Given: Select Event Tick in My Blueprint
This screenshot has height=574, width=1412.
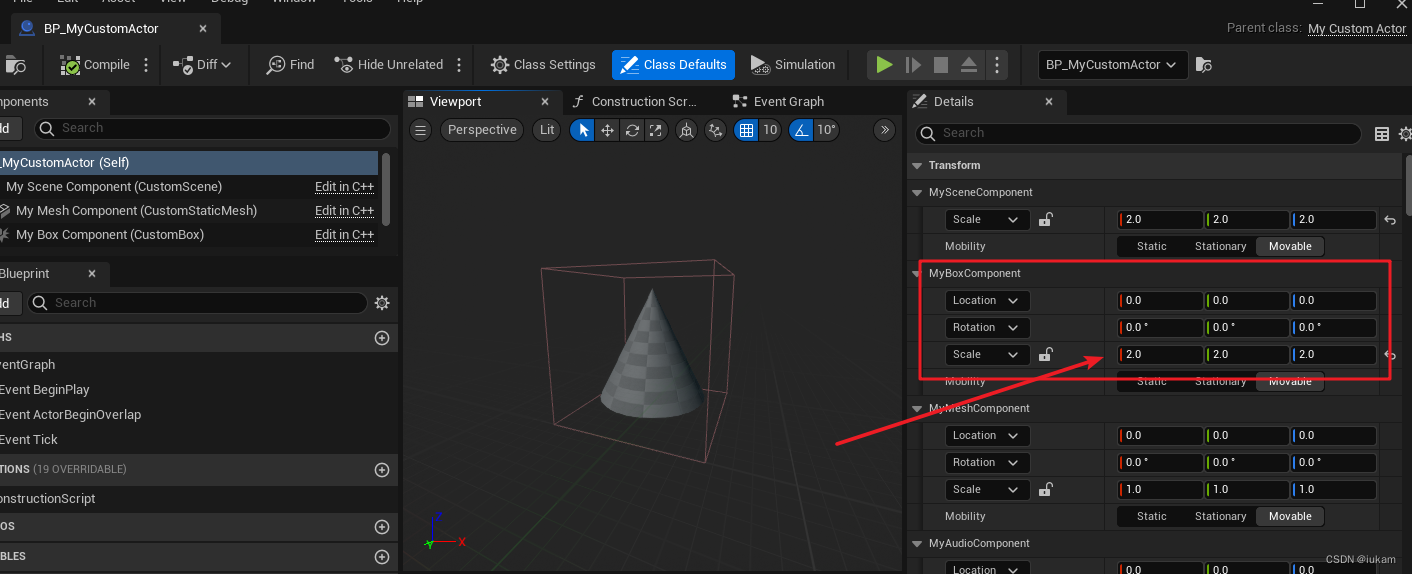Looking at the screenshot, I should click(29, 440).
